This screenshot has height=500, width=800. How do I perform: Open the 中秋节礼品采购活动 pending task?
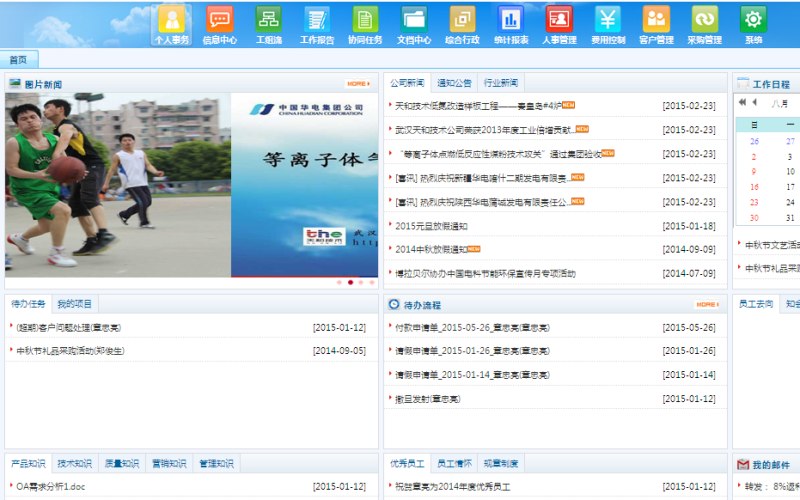(70, 351)
